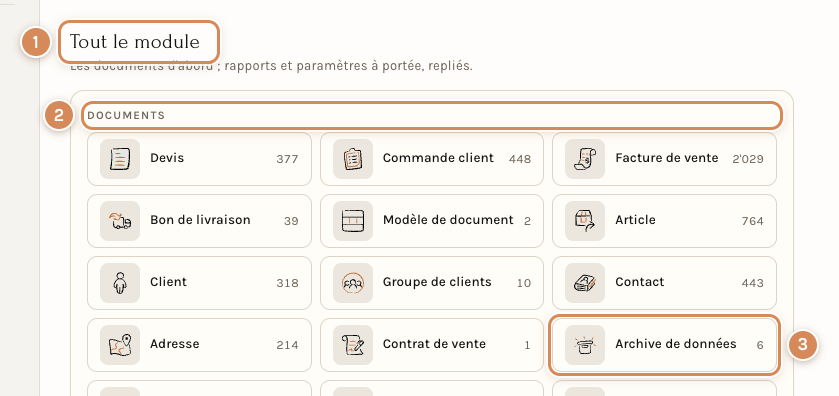The width and height of the screenshot is (839, 396).
Task: Open the Commande client clipboard icon
Action: [x=353, y=159]
